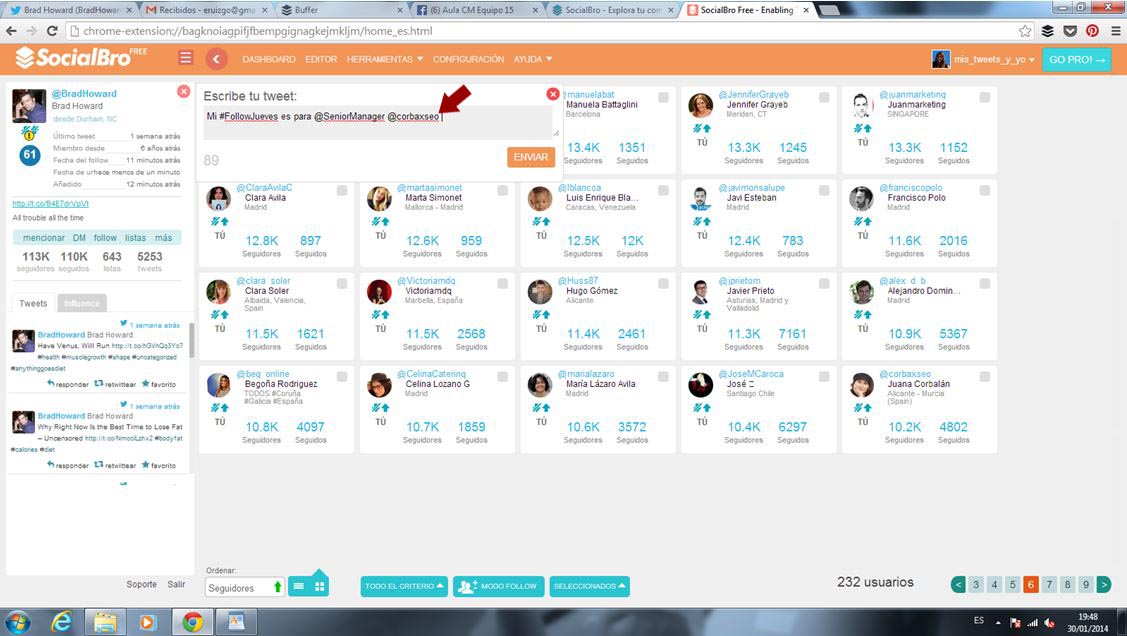This screenshot has width=1127, height=636.
Task: Click inside the tweet text field
Action: [x=378, y=123]
